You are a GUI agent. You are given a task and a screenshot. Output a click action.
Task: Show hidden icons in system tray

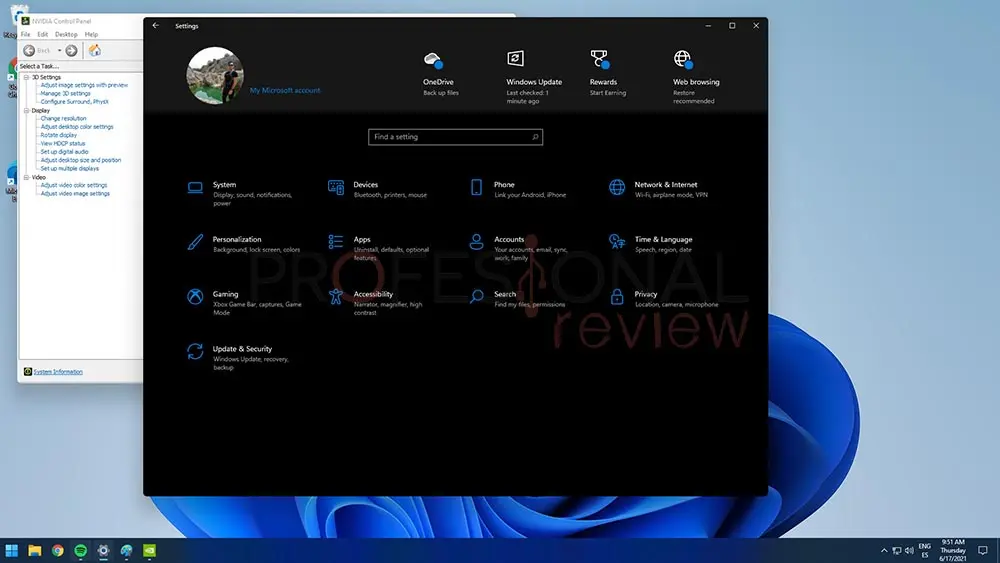(x=884, y=550)
